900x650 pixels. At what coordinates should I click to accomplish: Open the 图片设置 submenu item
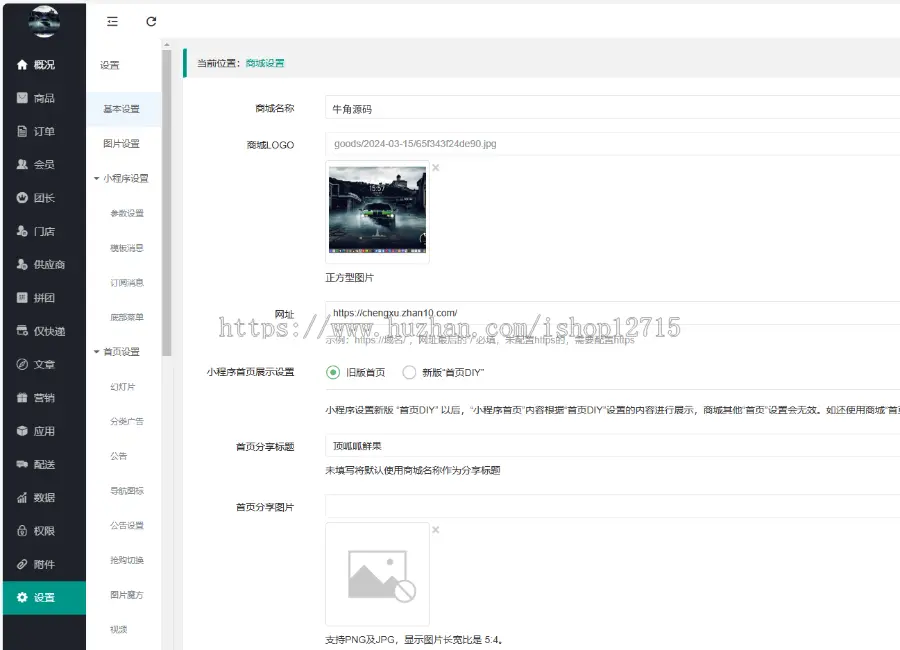121,144
